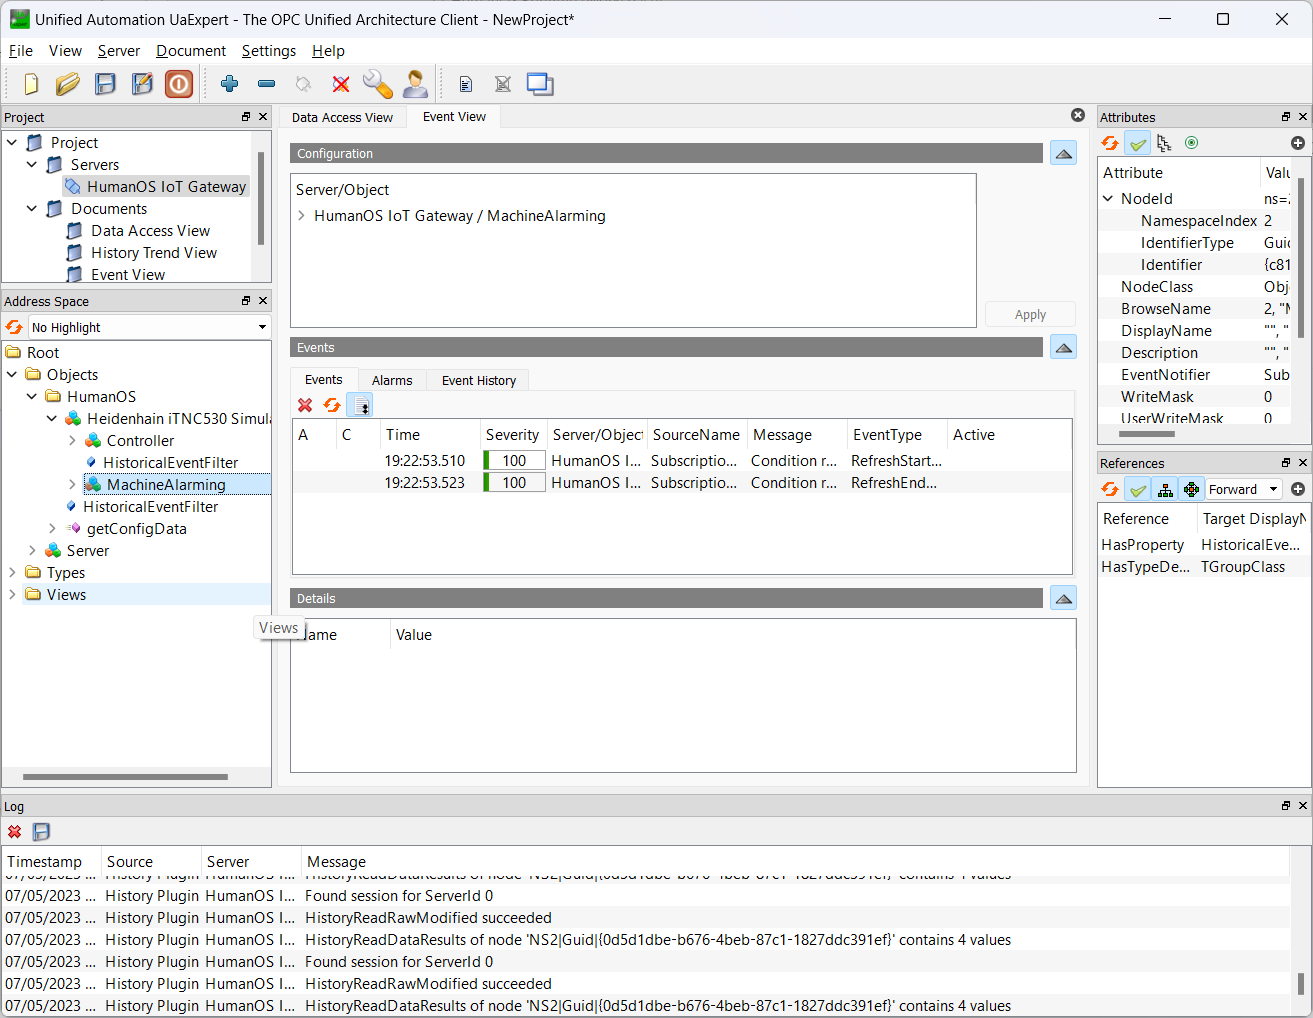The image size is (1313, 1018).
Task: Refresh the References panel with the orange arrows
Action: pos(1110,489)
